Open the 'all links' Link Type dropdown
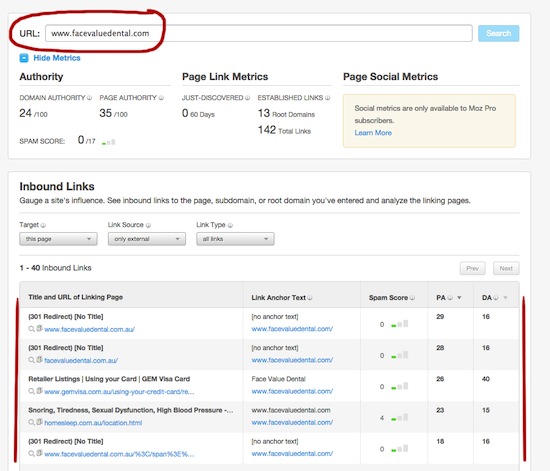Image resolution: width=550 pixels, height=471 pixels. pos(235,239)
